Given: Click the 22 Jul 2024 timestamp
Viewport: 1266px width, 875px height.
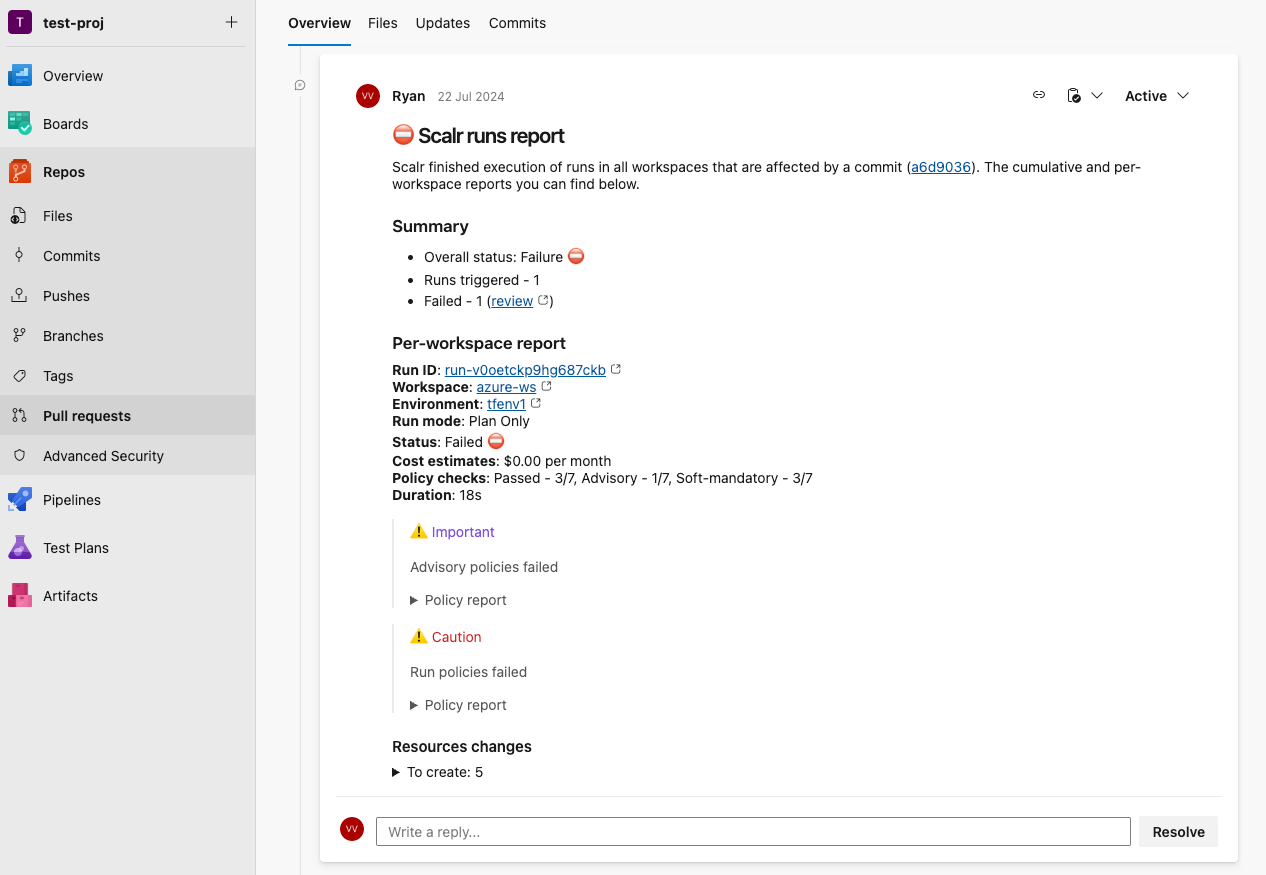Looking at the screenshot, I should [471, 97].
